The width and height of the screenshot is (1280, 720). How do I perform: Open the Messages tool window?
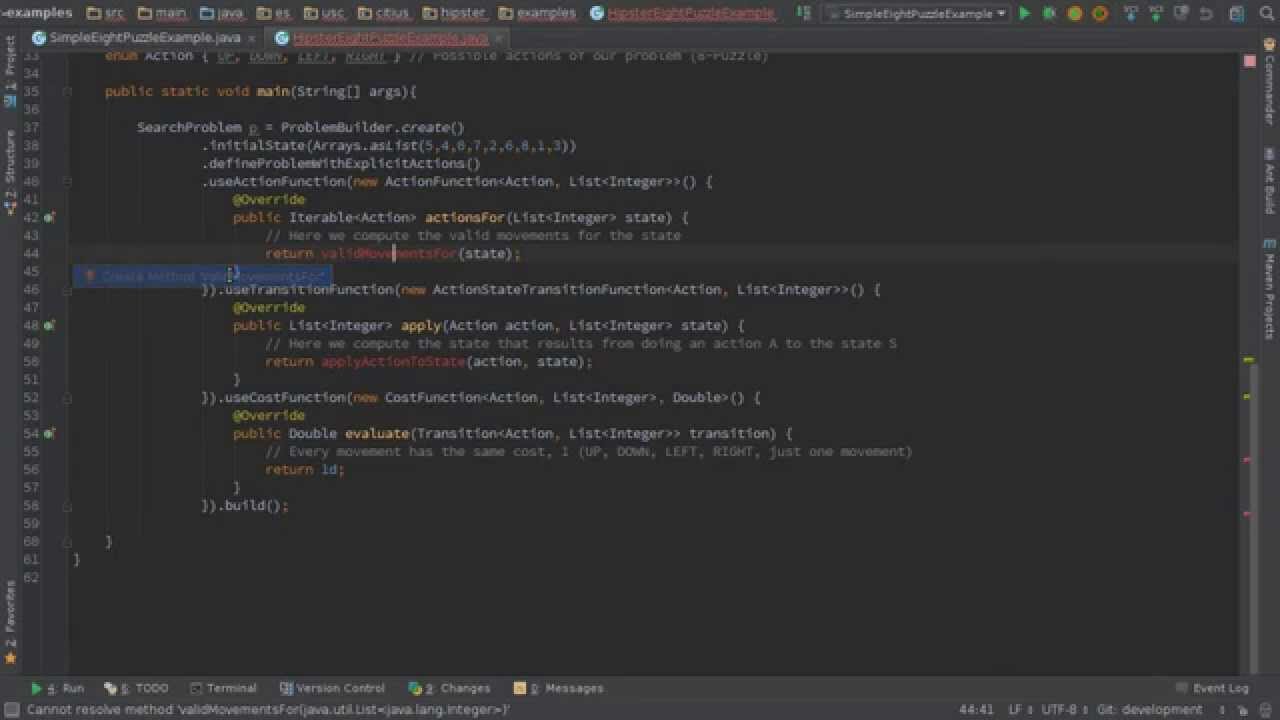[558, 688]
